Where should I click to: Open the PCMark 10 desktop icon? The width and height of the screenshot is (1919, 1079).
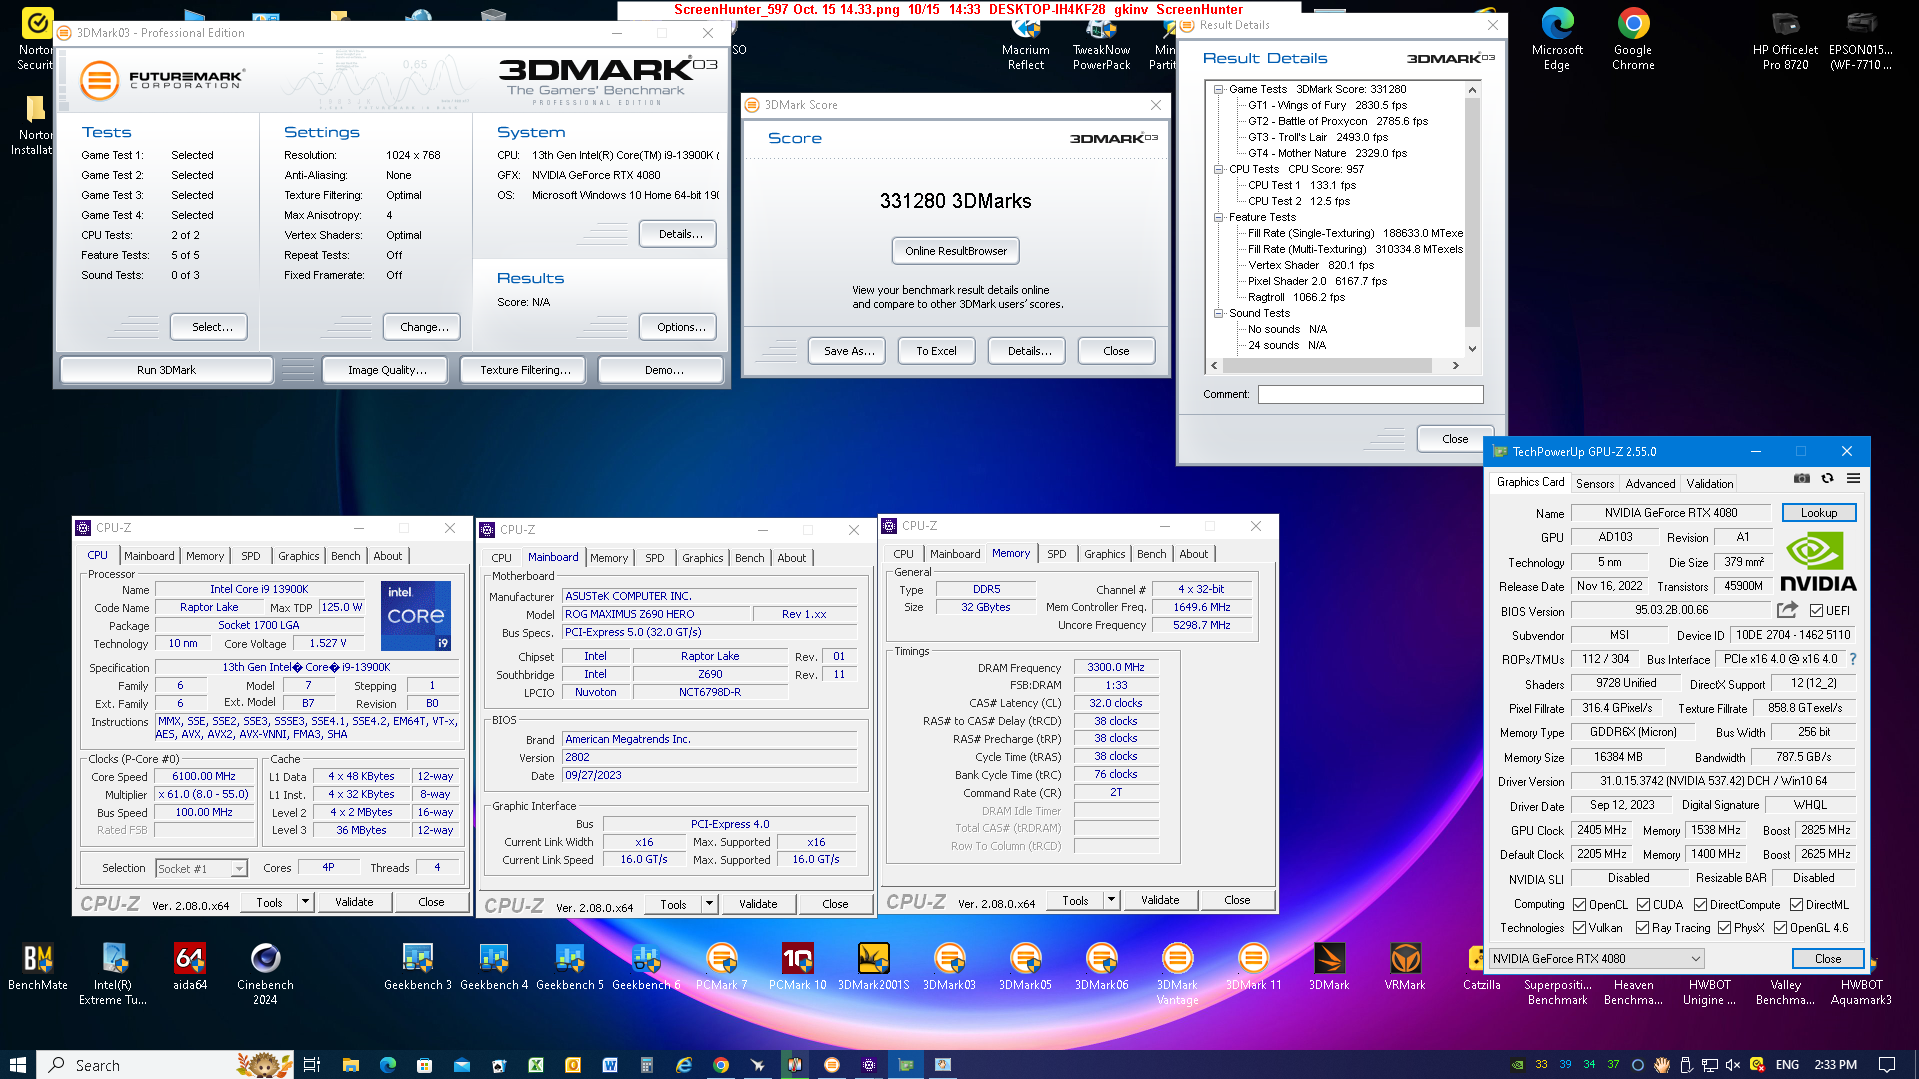[798, 967]
